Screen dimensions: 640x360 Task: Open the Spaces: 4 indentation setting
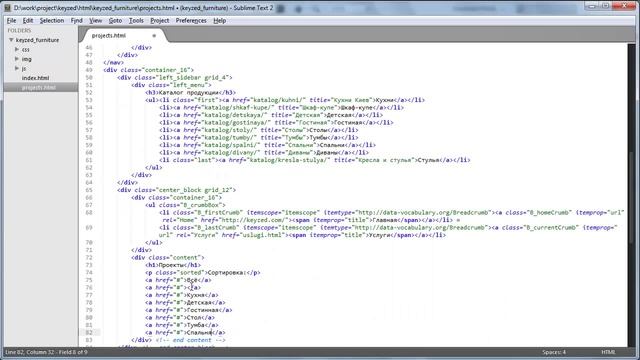click(x=554, y=352)
